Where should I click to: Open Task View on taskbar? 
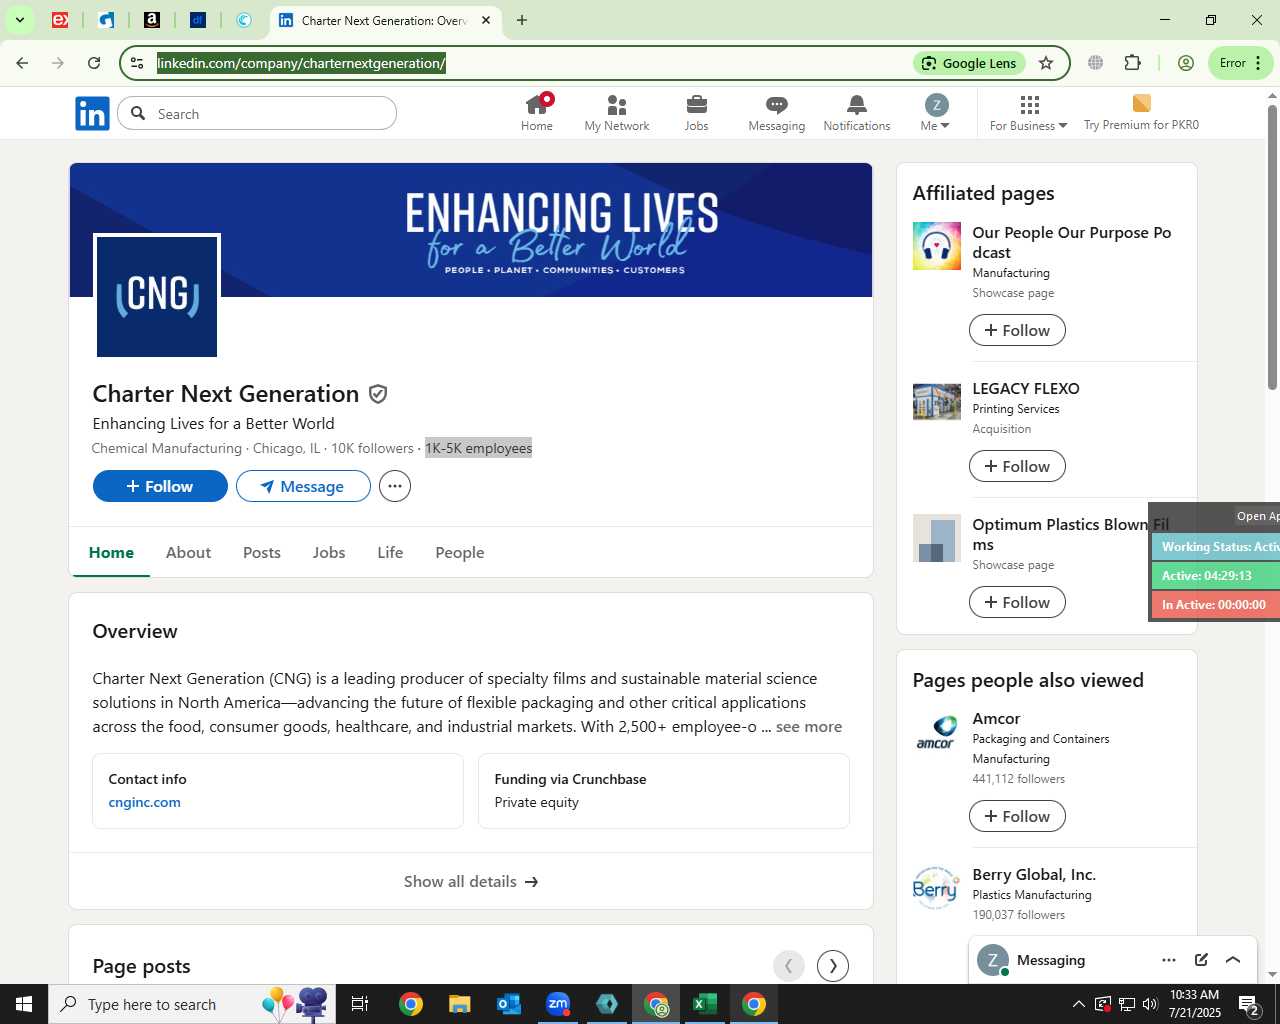(360, 1004)
